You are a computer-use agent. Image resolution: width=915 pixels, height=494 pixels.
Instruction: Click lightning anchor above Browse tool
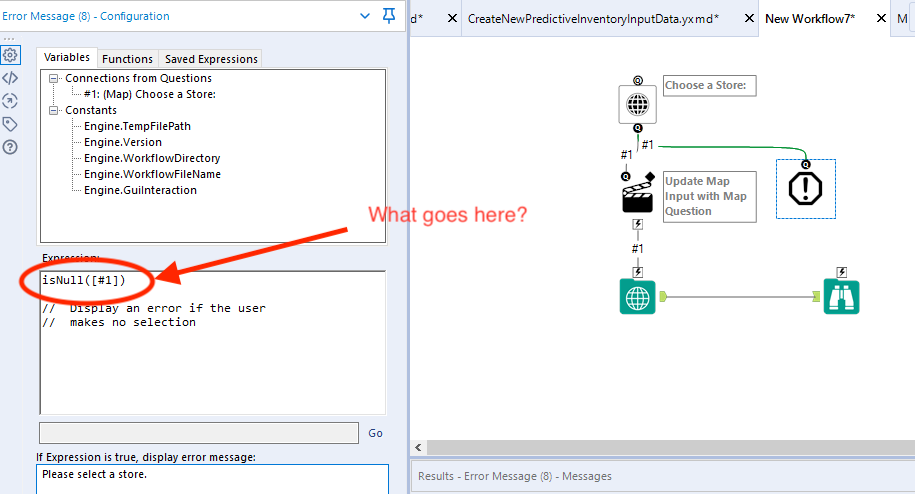click(x=841, y=272)
